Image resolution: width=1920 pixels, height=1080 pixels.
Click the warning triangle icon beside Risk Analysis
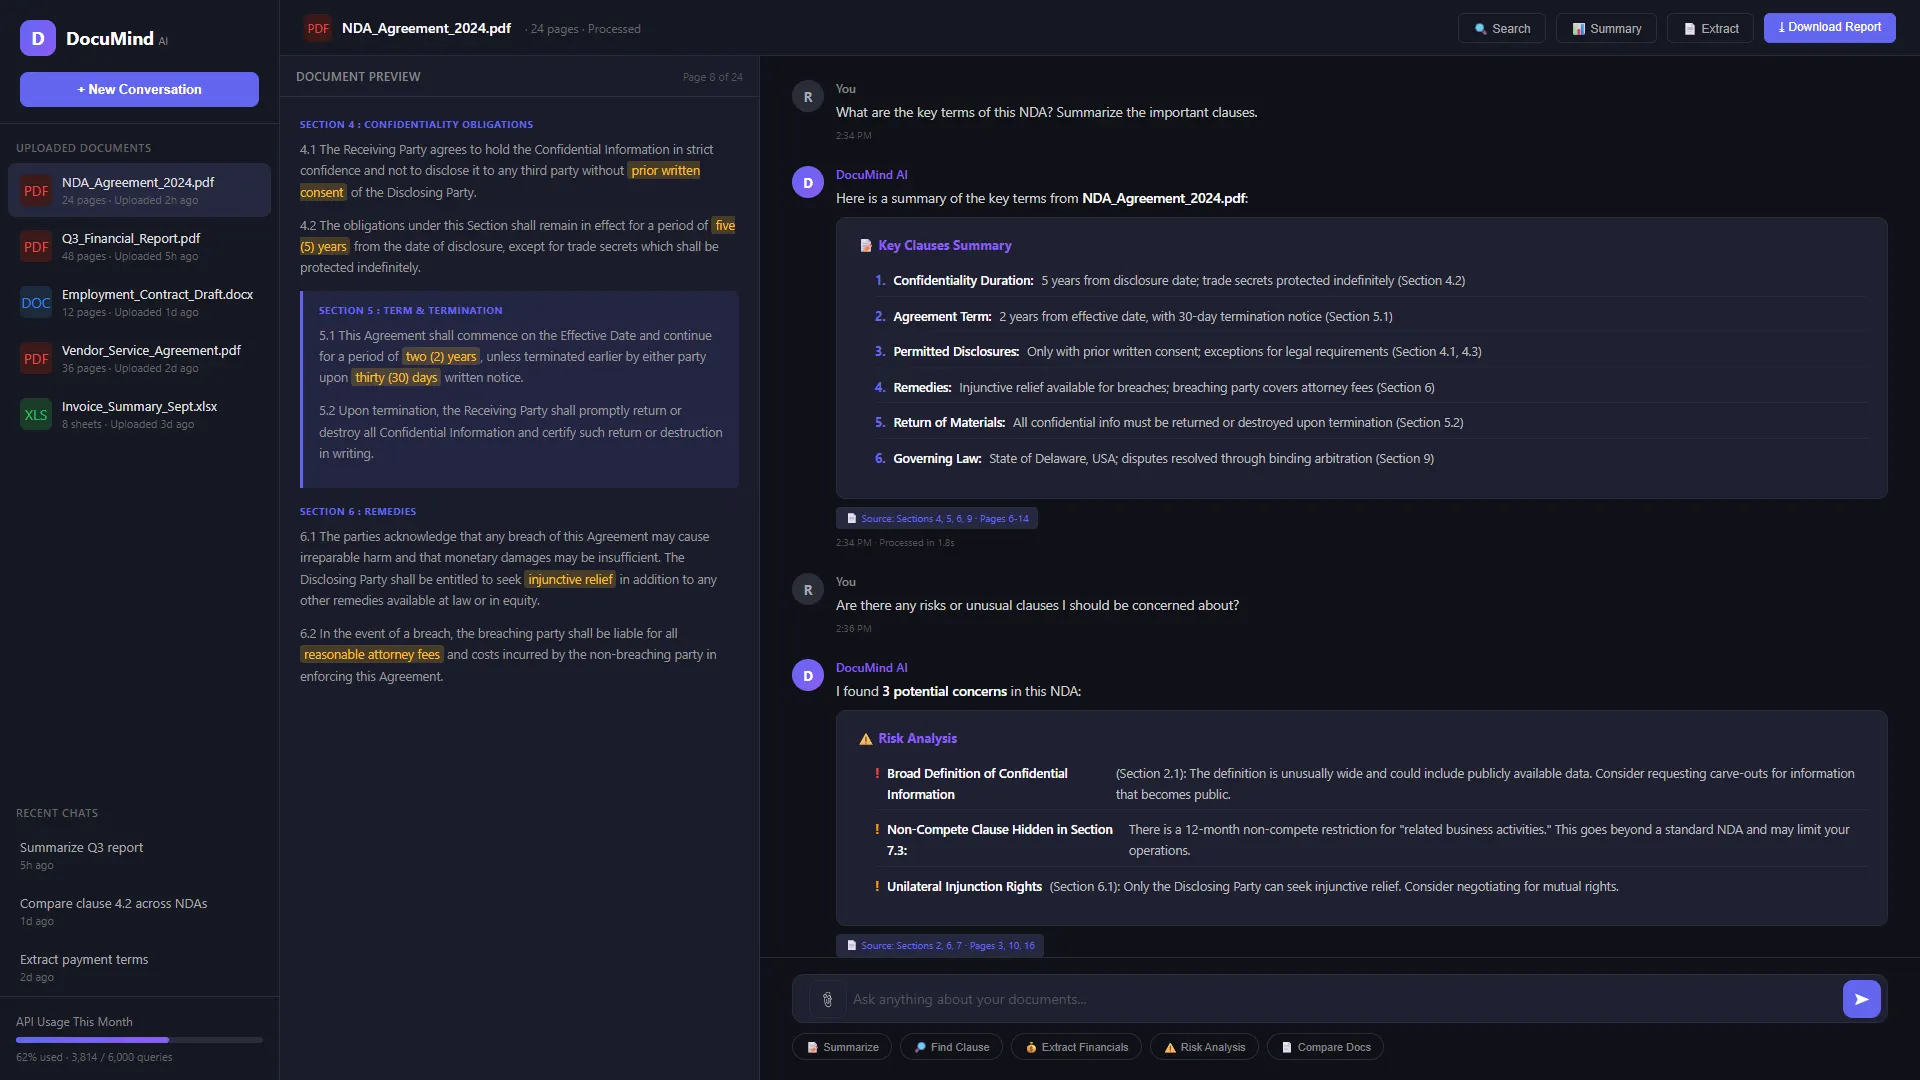(x=866, y=739)
